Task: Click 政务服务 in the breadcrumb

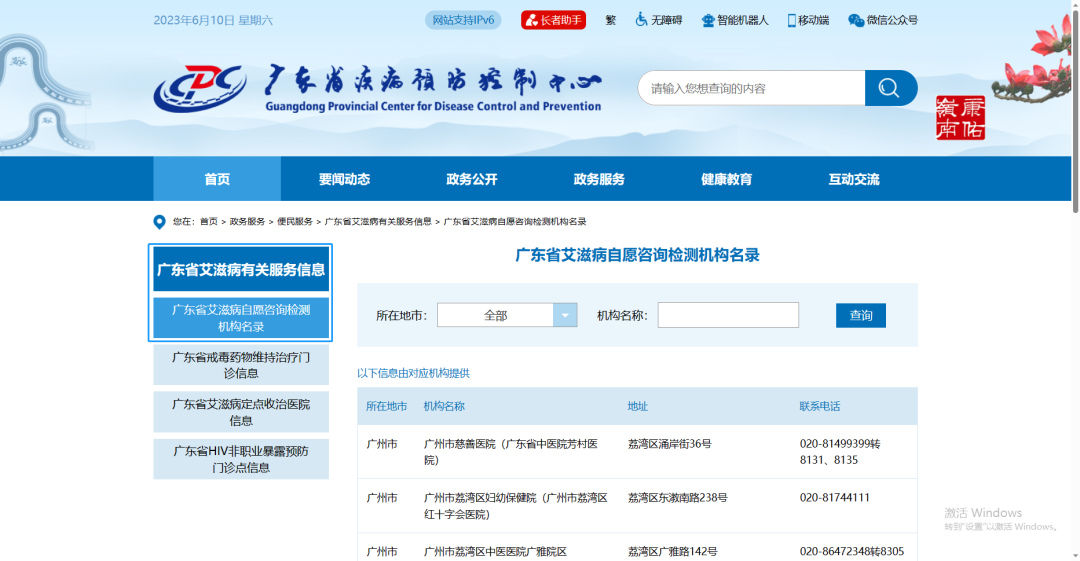Action: [247, 222]
